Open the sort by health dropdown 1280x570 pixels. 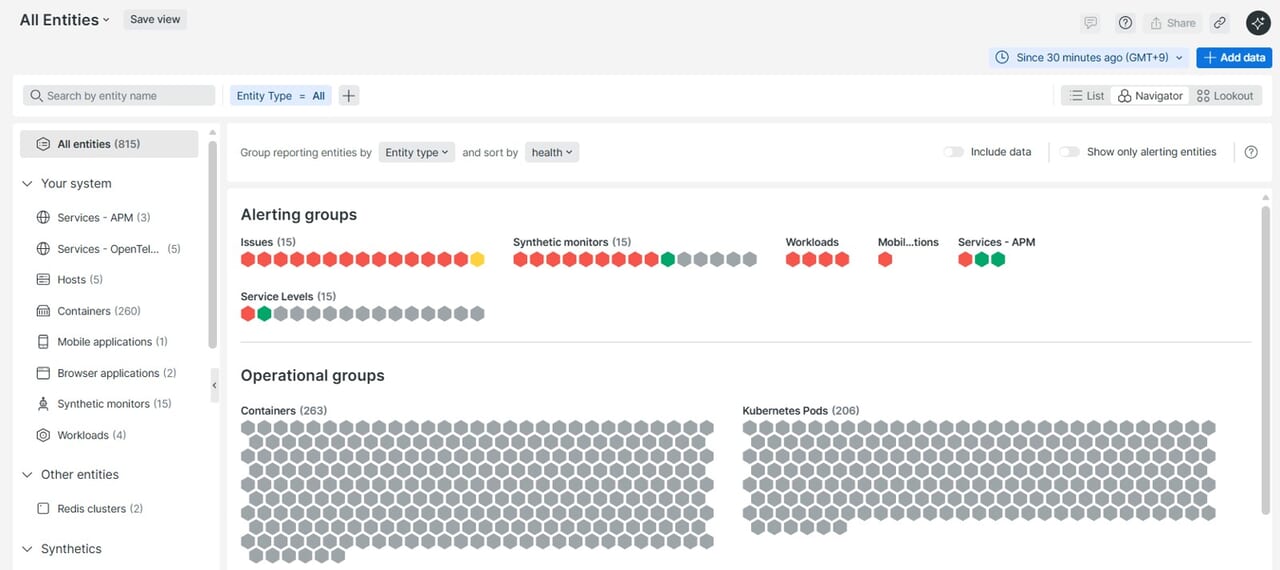(x=552, y=152)
